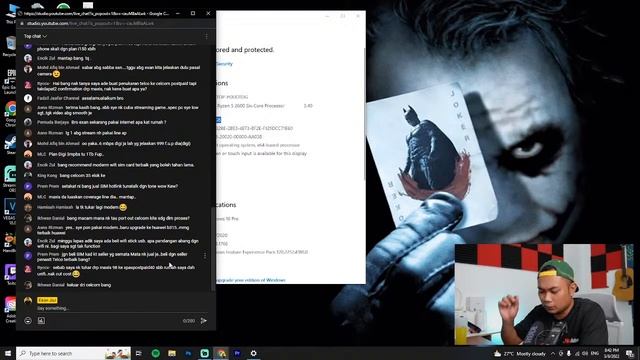This screenshot has height=360, width=640.
Task: Open Spotify from the taskbar
Action: [156, 353]
